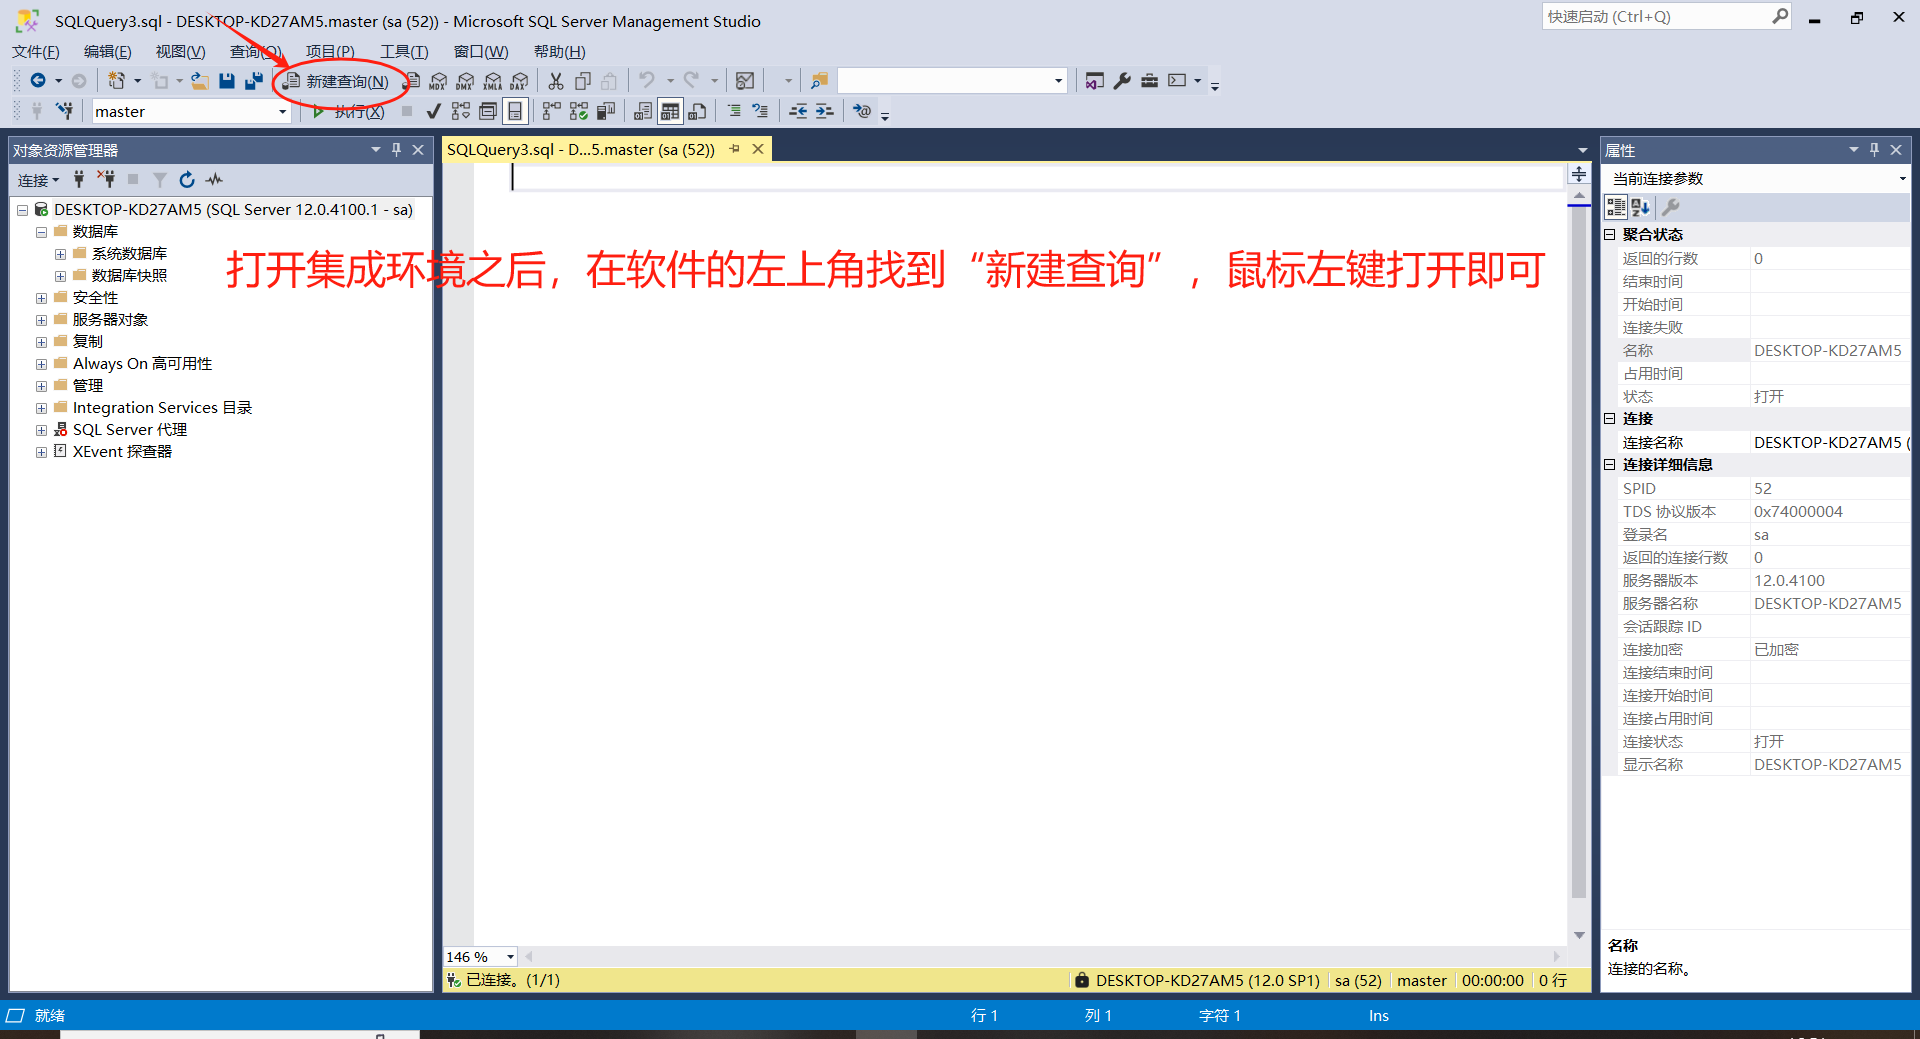Collapse the DESKTOP-KD27AM5 server node
Screen dimensions: 1920x1039
coord(22,210)
